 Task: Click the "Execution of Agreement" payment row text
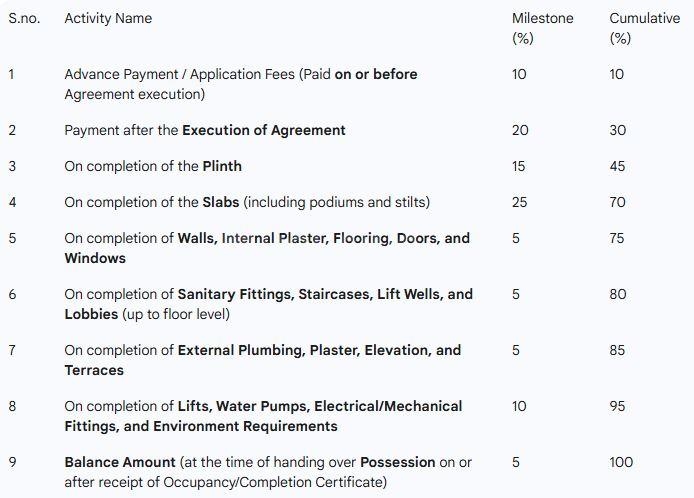point(205,130)
